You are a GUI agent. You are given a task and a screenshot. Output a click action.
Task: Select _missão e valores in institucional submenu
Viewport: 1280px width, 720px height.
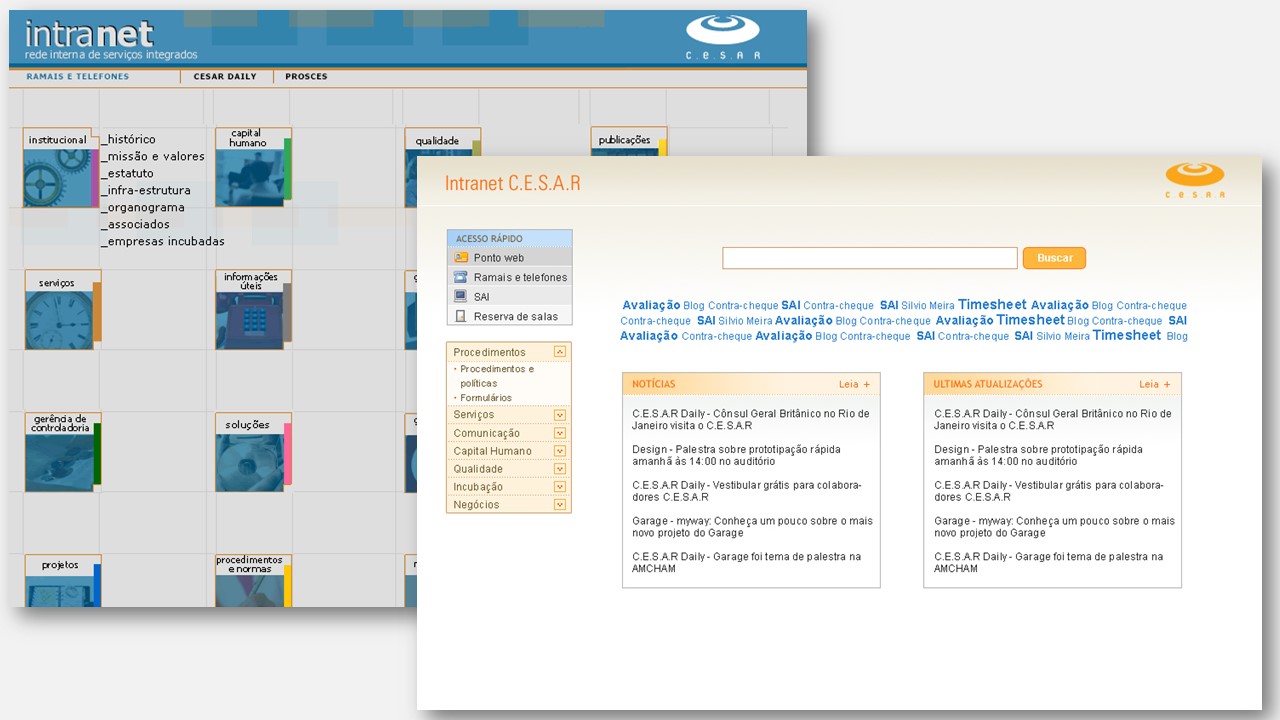coord(153,156)
